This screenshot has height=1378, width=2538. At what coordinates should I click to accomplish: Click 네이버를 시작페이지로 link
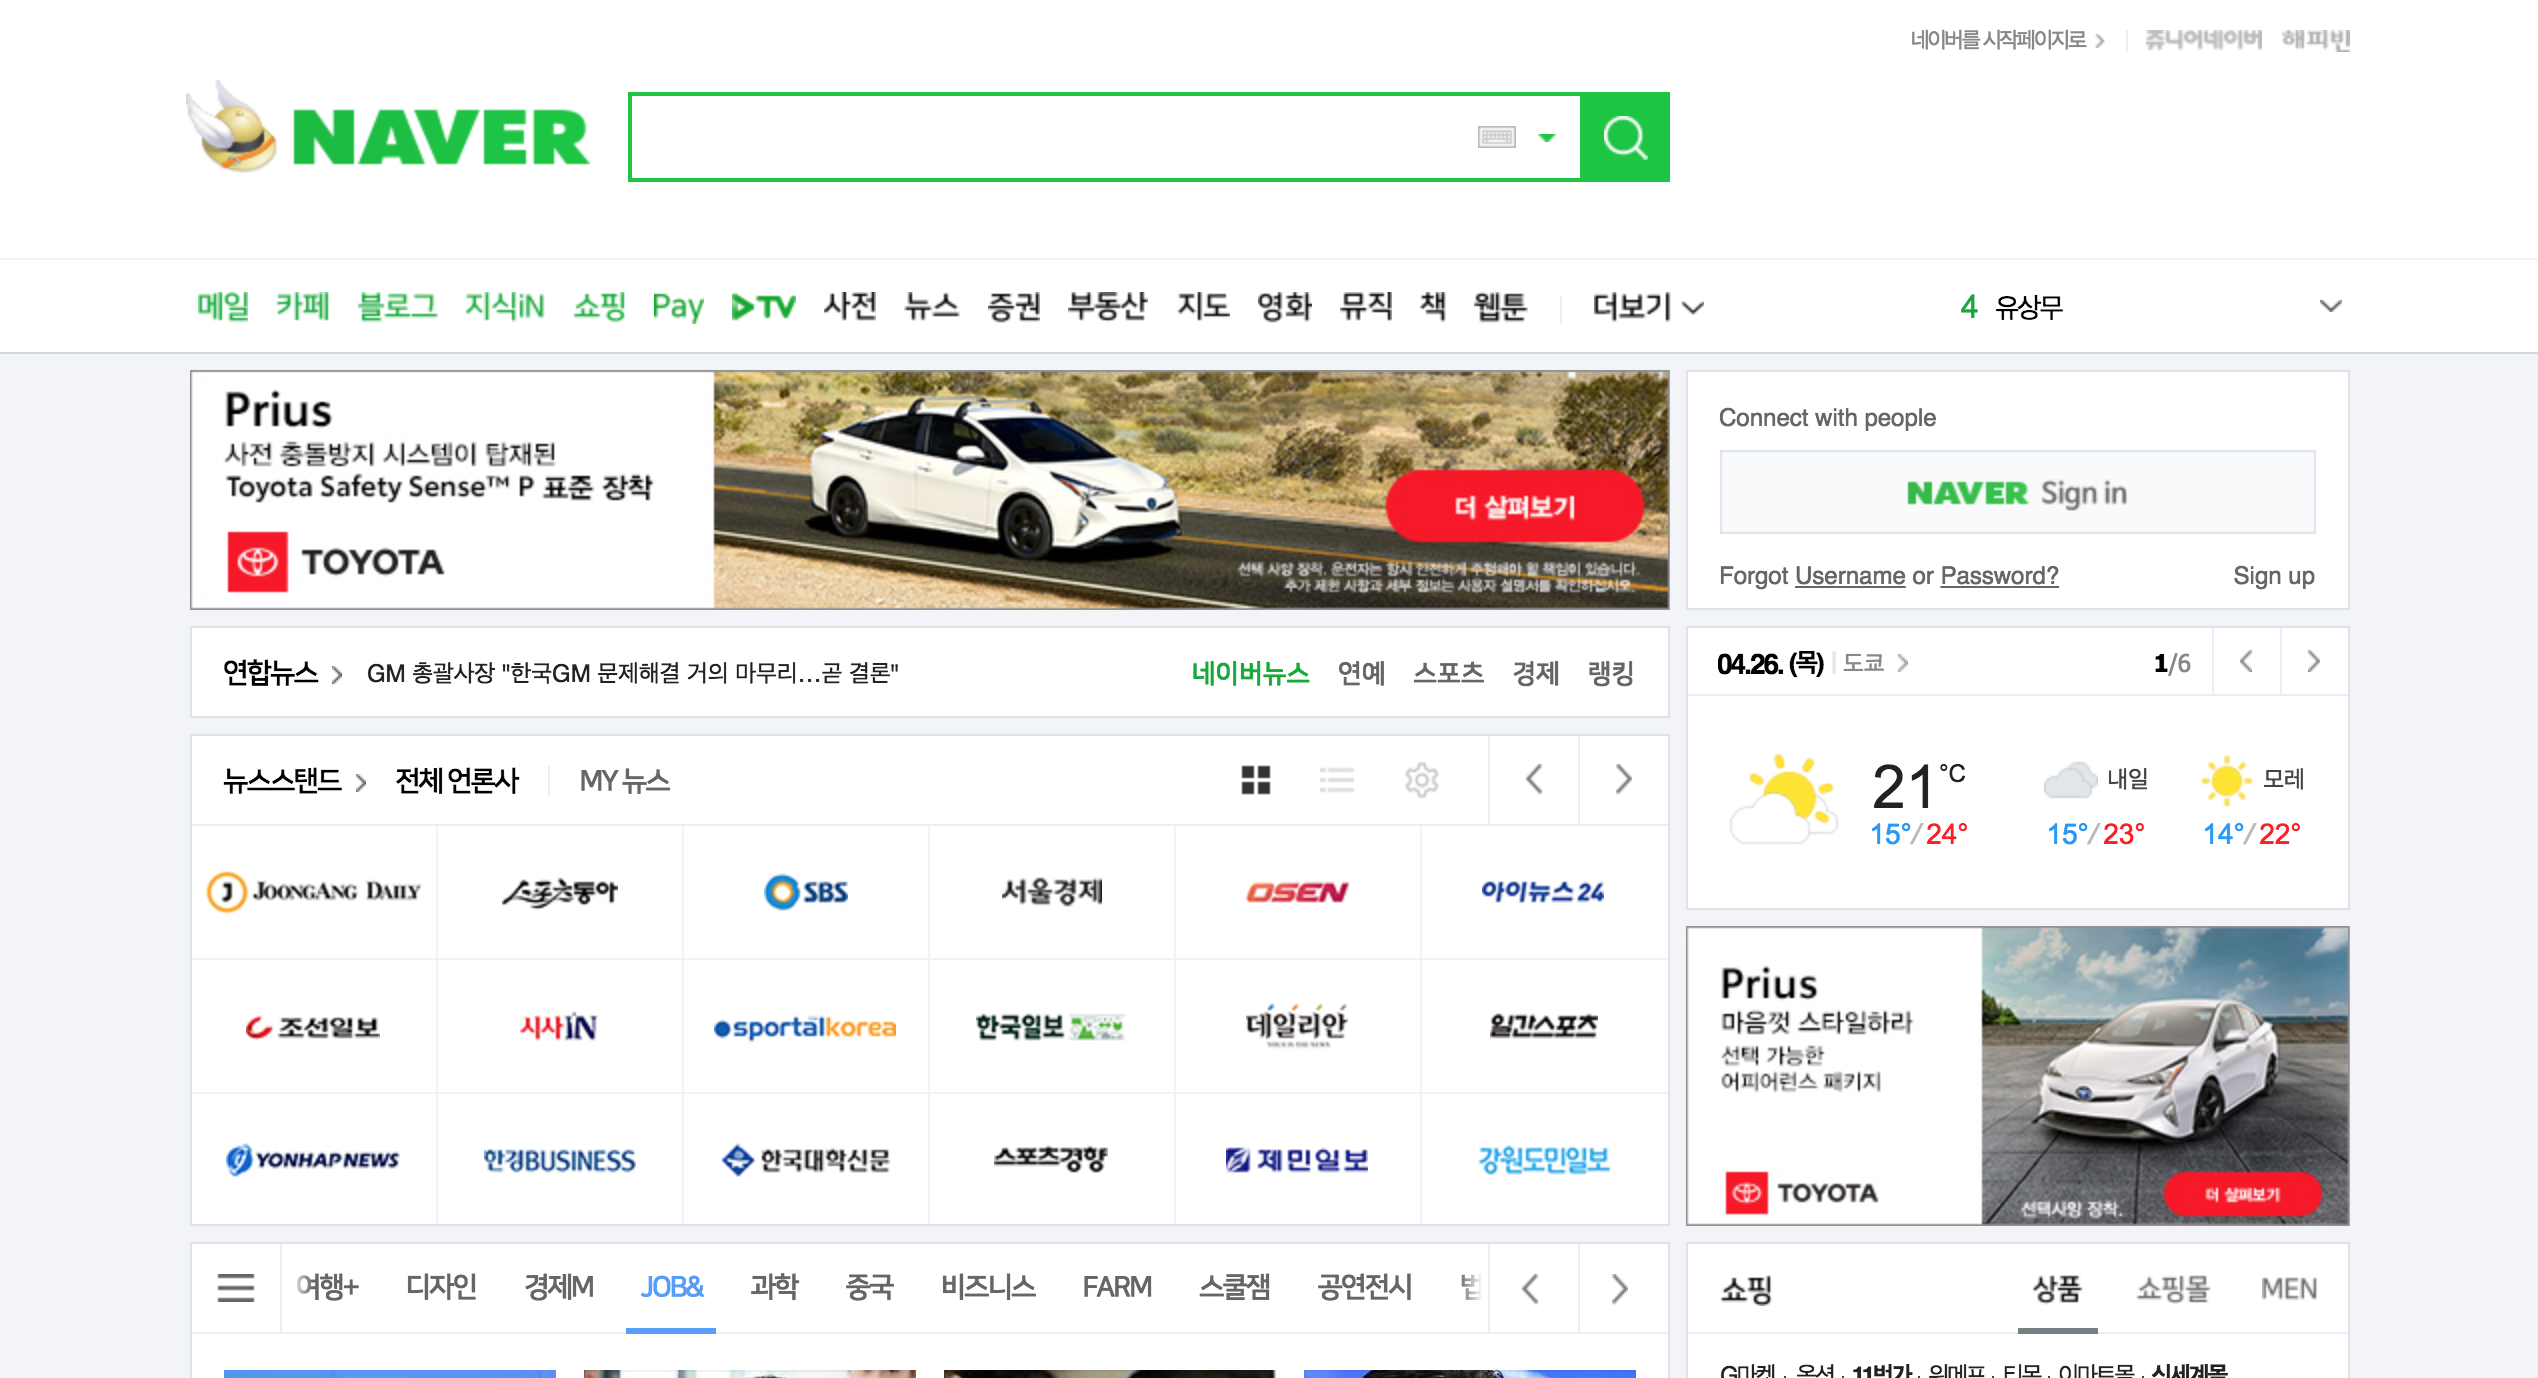(x=2007, y=40)
